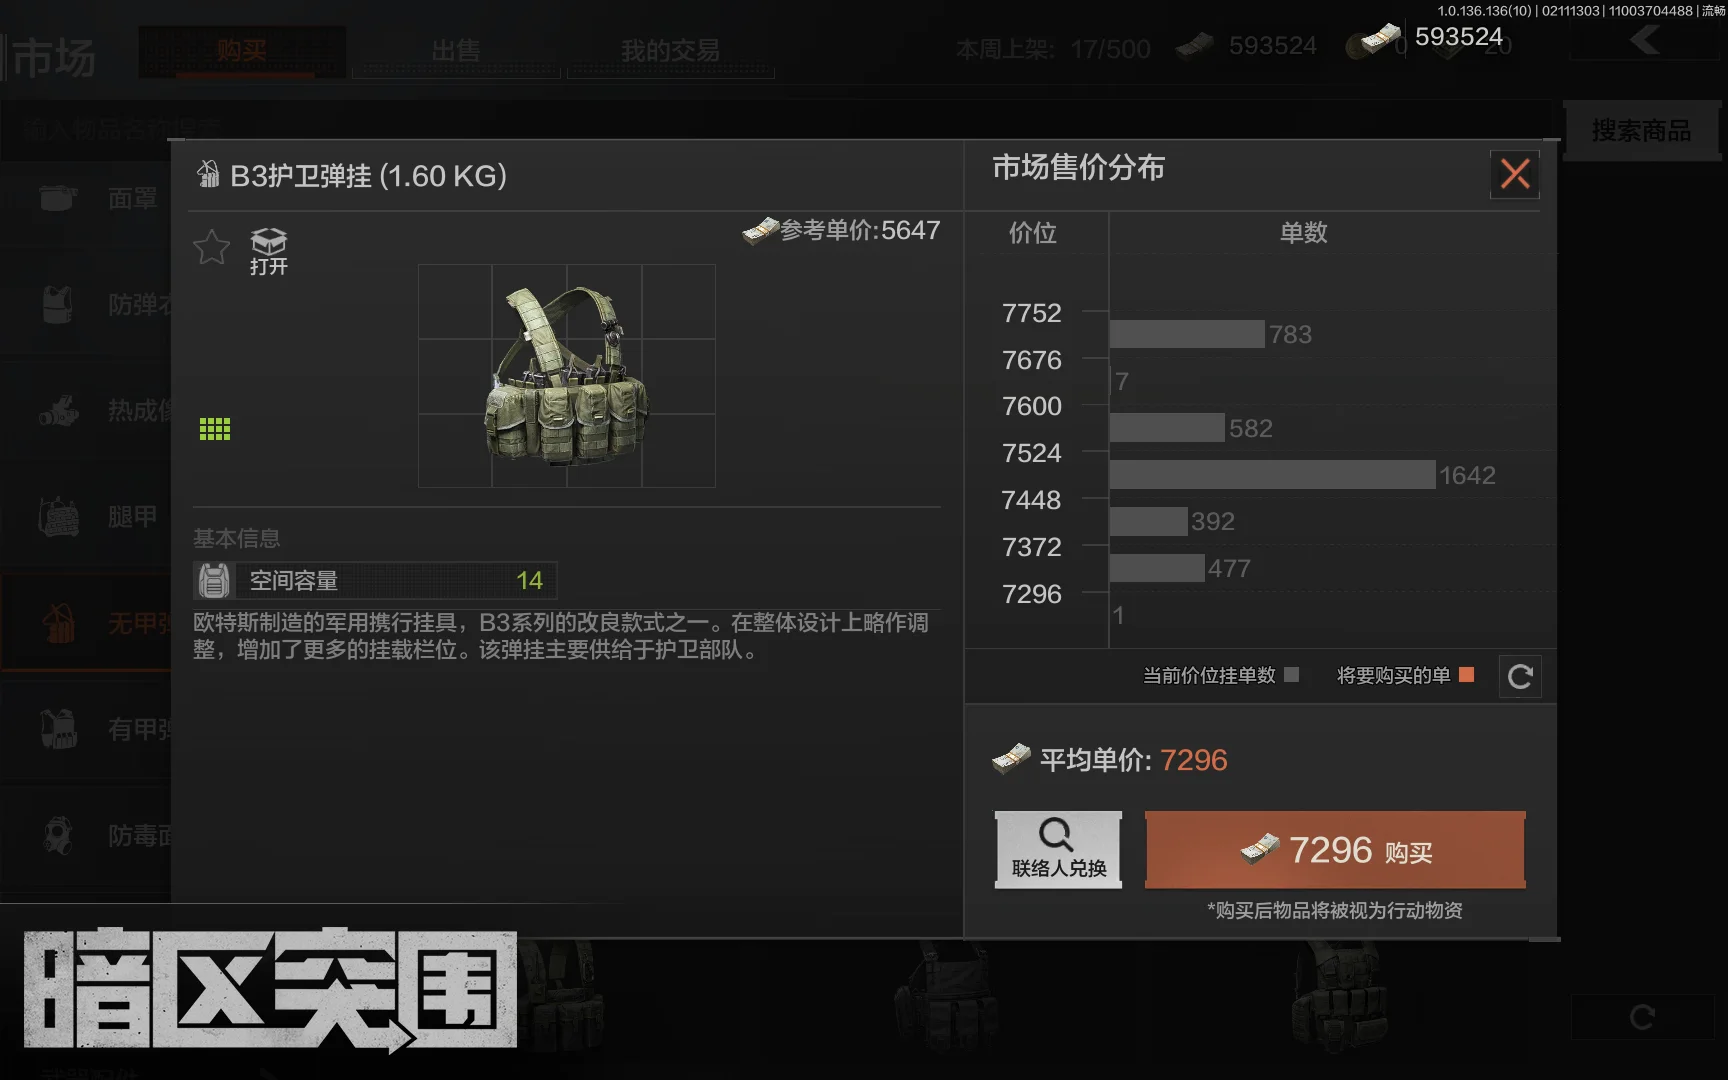Image resolution: width=1728 pixels, height=1080 pixels.
Task: Switch to the 出售 tab
Action: click(x=456, y=50)
